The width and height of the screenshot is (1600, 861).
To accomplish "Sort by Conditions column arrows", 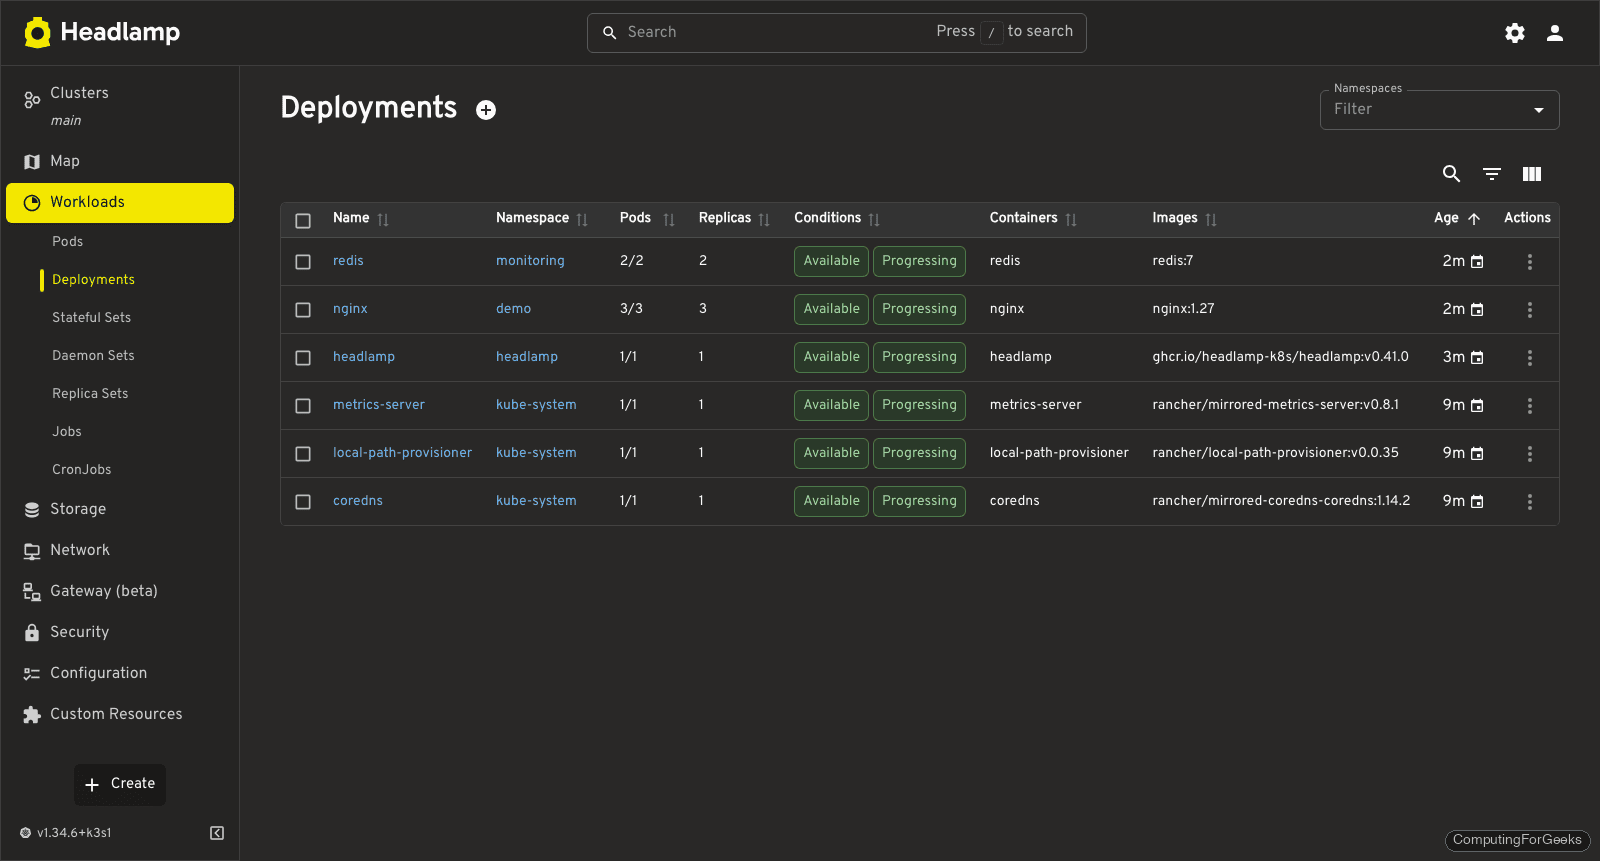I will click(x=874, y=219).
